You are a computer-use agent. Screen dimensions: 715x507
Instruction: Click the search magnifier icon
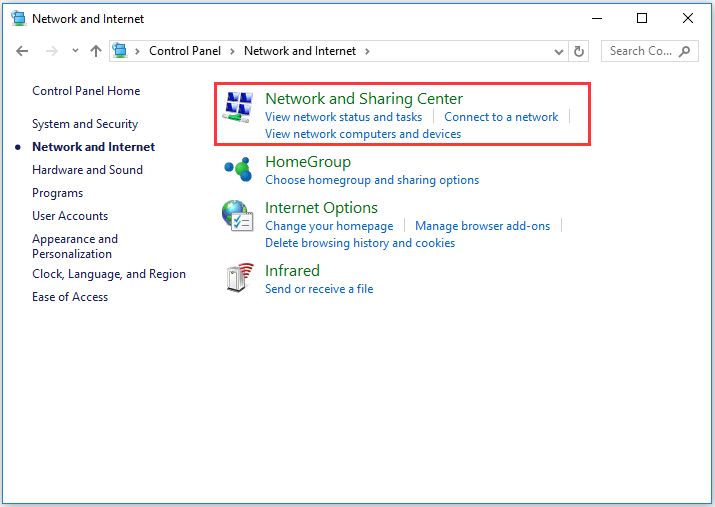pyautogui.click(x=684, y=51)
